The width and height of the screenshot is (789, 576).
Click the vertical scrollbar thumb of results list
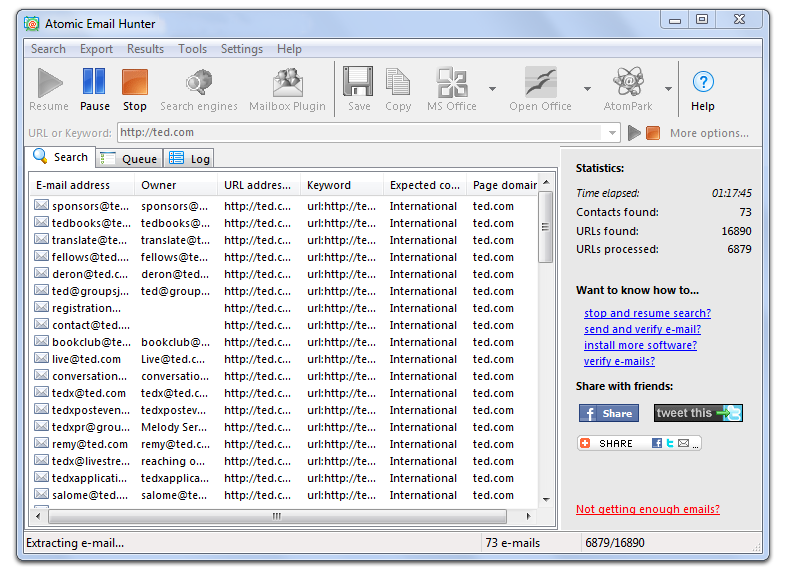point(545,227)
